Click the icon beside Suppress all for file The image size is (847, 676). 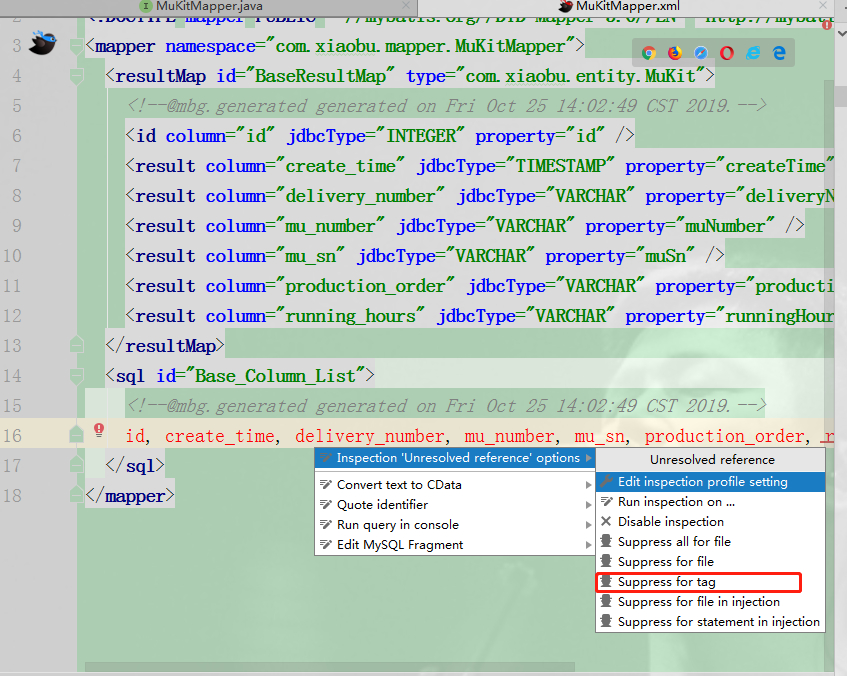[606, 541]
